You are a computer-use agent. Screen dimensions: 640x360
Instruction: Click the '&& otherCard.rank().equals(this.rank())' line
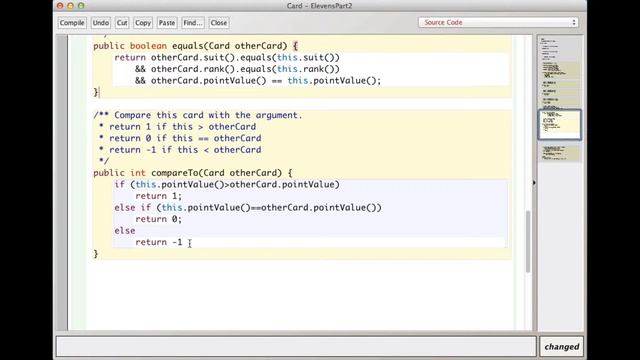(237, 69)
